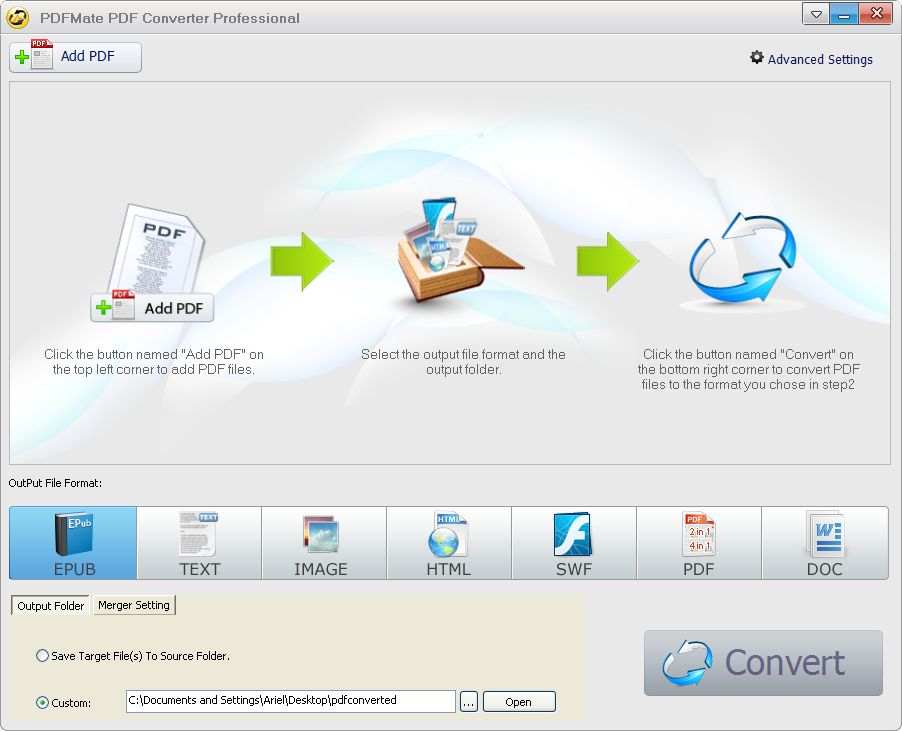Click the format book illustration in step two

(459, 251)
